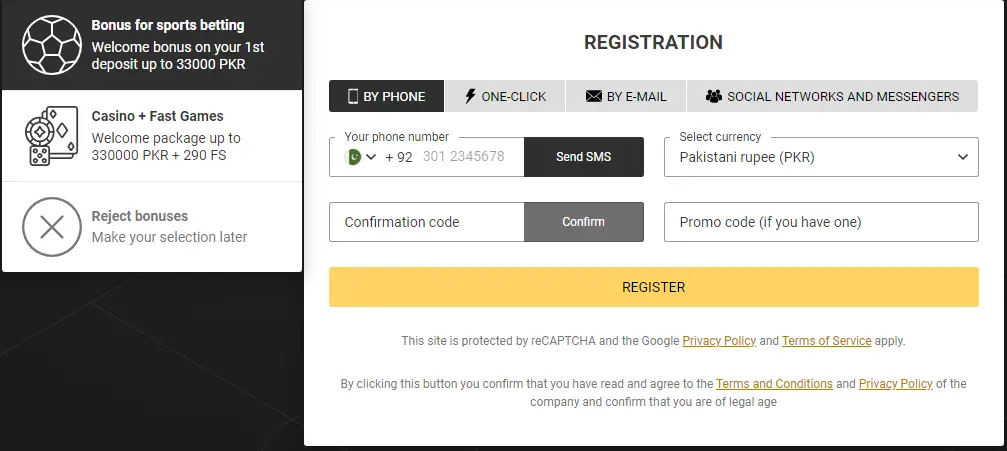
Task: Click the soccer ball sports bonus icon
Action: (52, 45)
